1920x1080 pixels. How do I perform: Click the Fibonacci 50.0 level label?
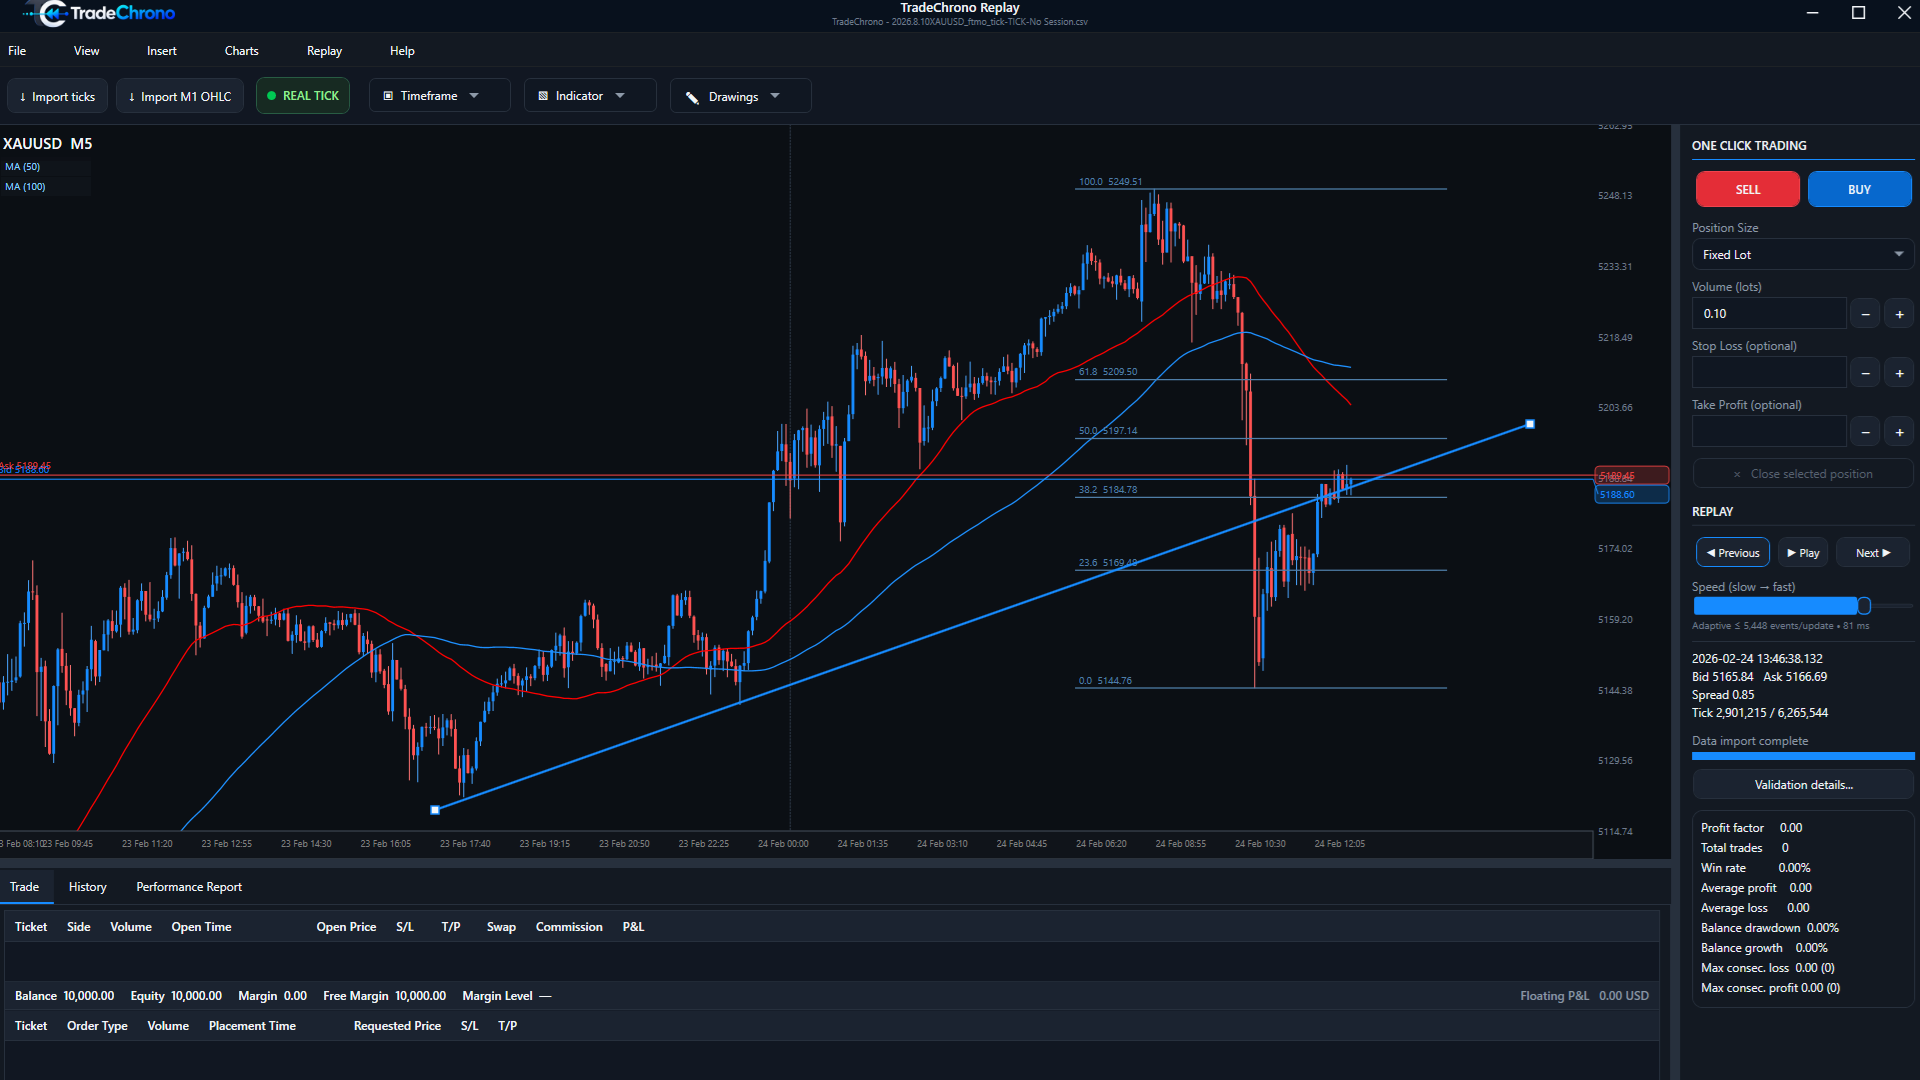1107,431
